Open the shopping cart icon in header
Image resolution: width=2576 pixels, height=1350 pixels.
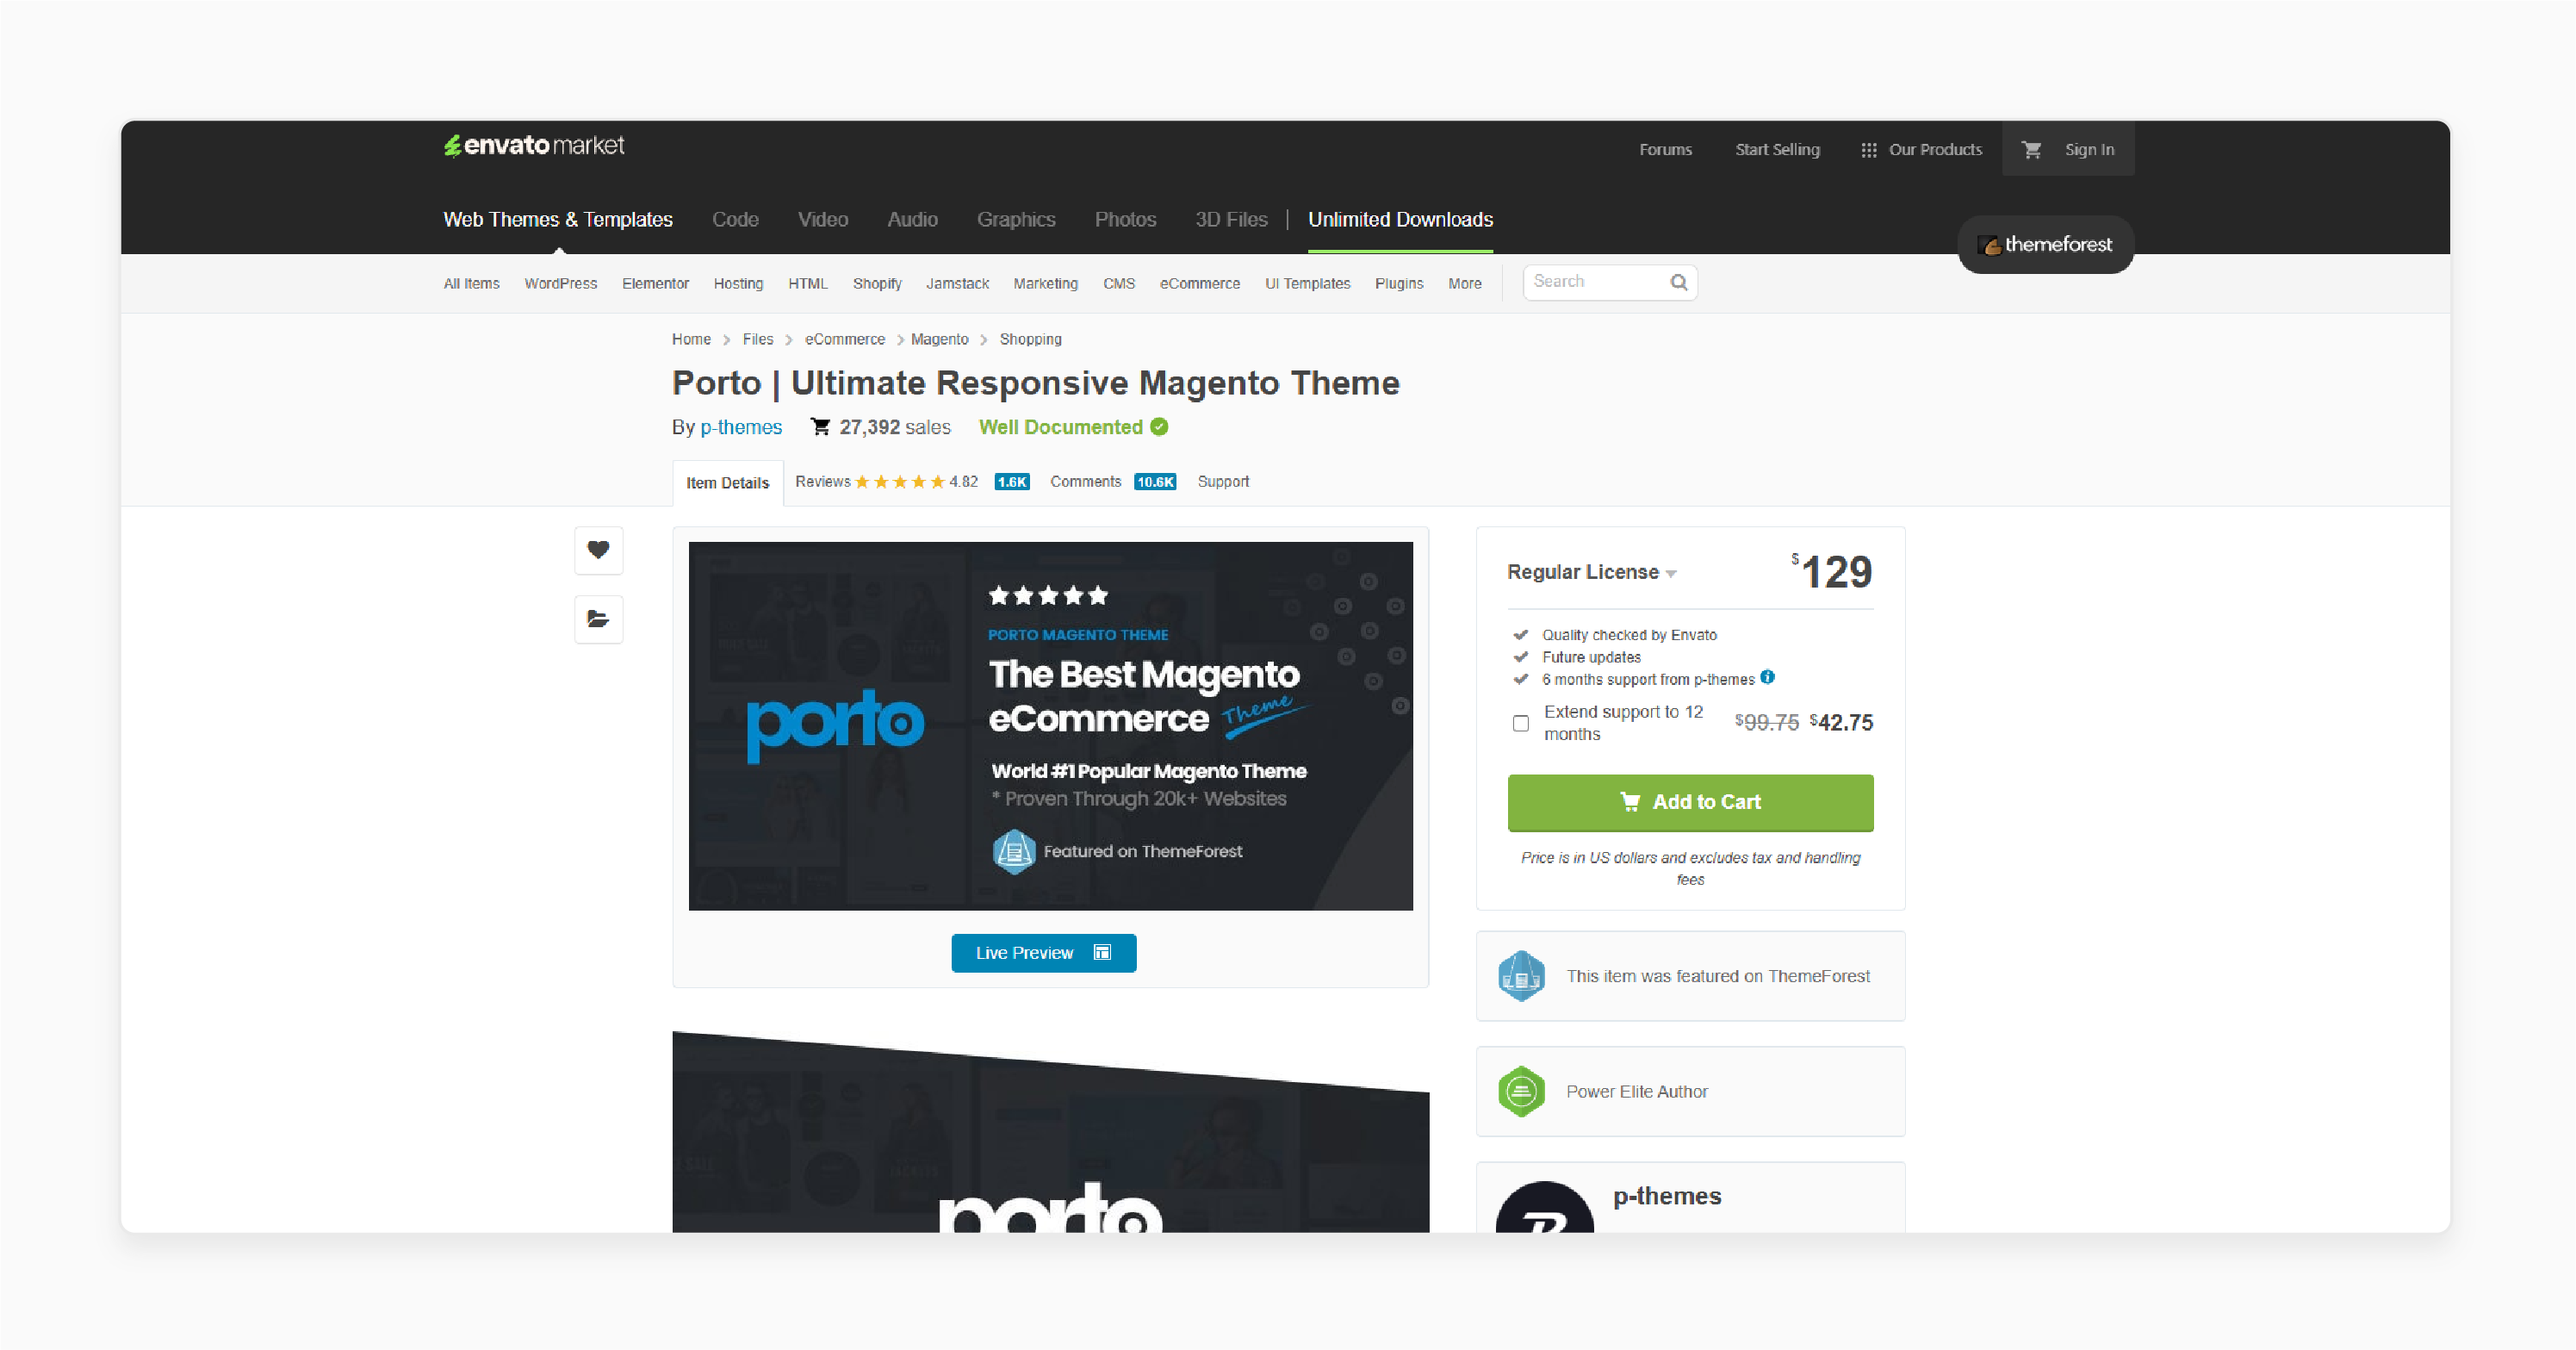tap(2031, 150)
